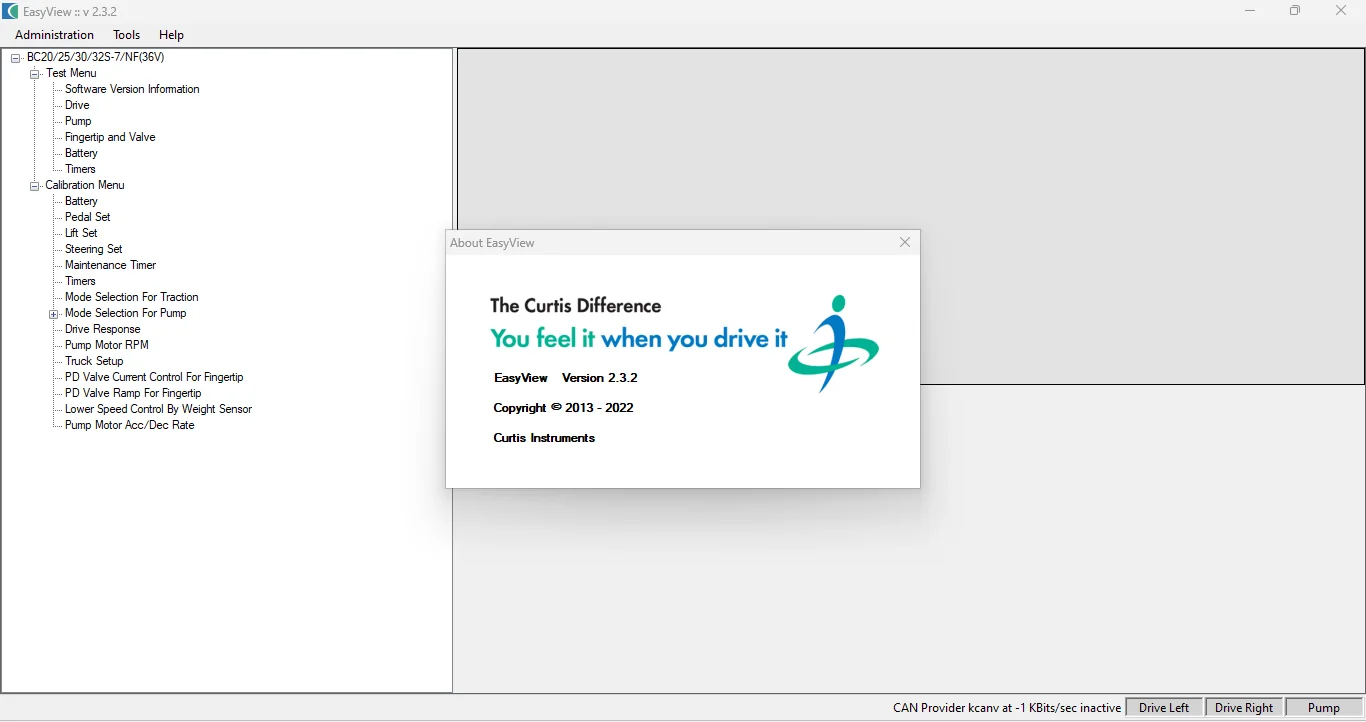Open the Help menu

coord(171,35)
